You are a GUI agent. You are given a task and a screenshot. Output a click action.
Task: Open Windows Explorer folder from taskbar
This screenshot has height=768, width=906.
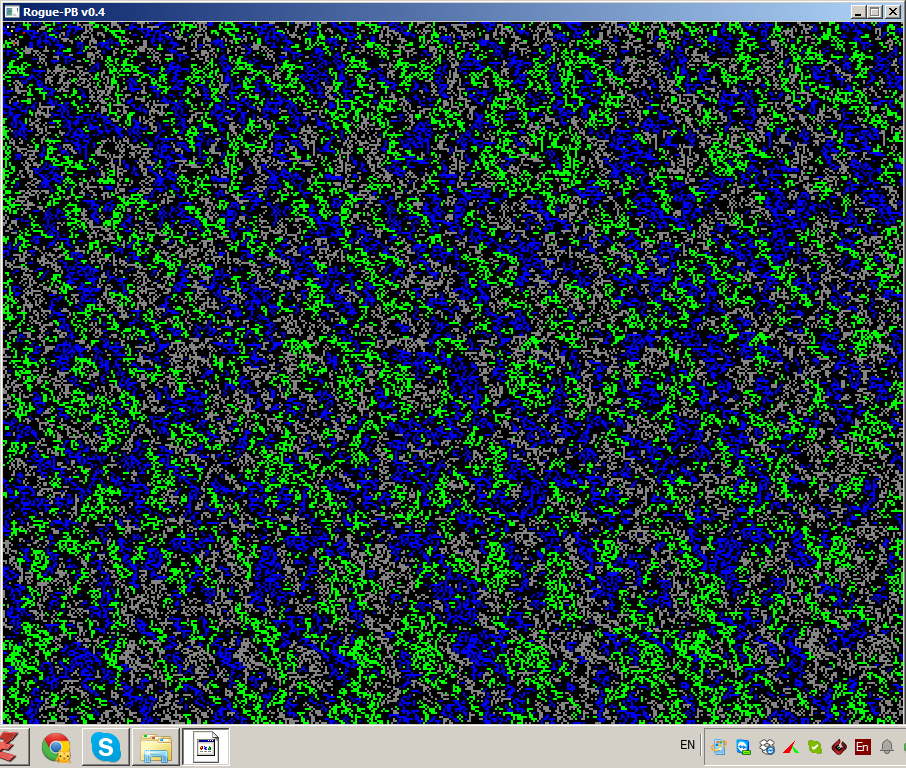pyautogui.click(x=155, y=747)
